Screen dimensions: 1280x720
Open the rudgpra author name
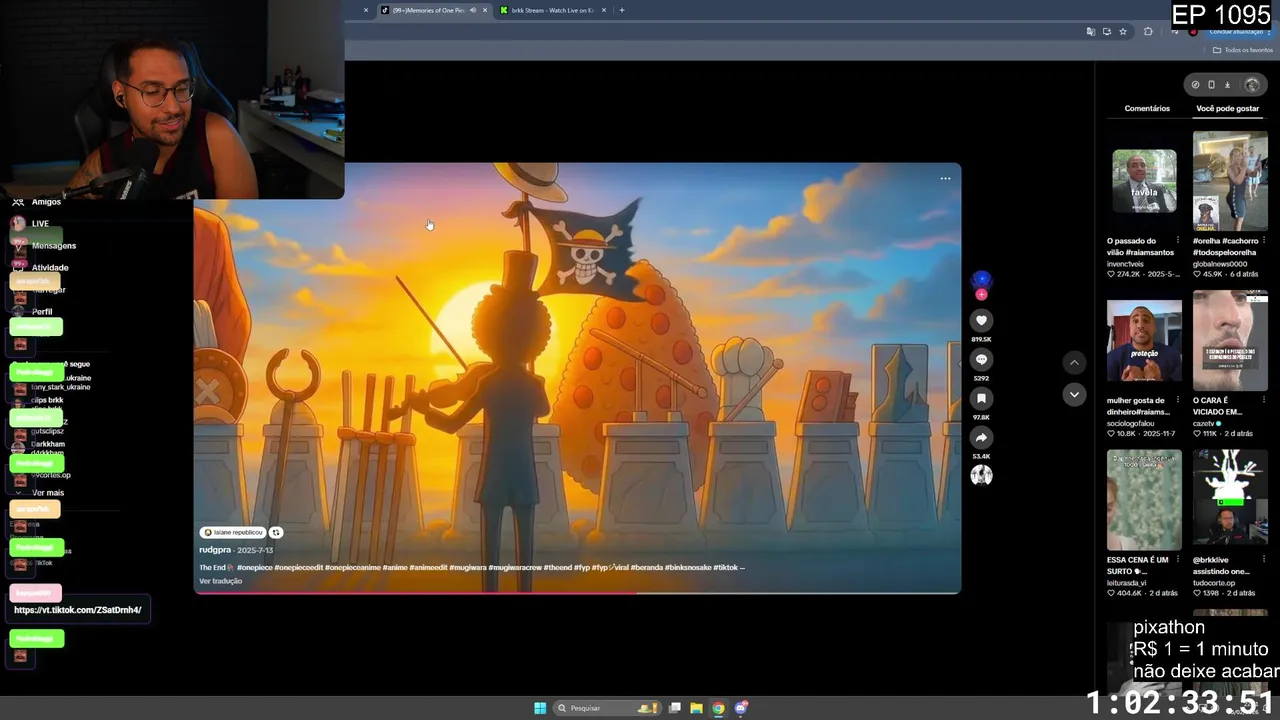tap(215, 550)
